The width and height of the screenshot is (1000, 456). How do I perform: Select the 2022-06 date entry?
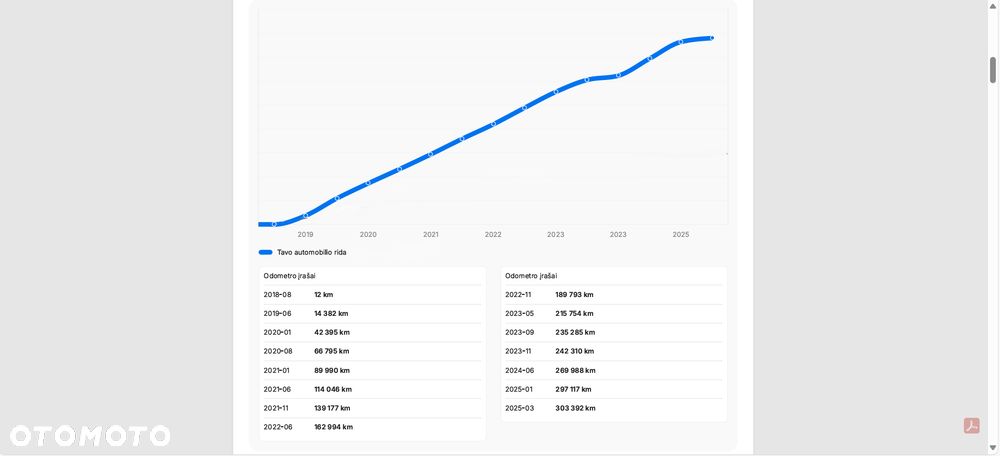[x=278, y=427]
